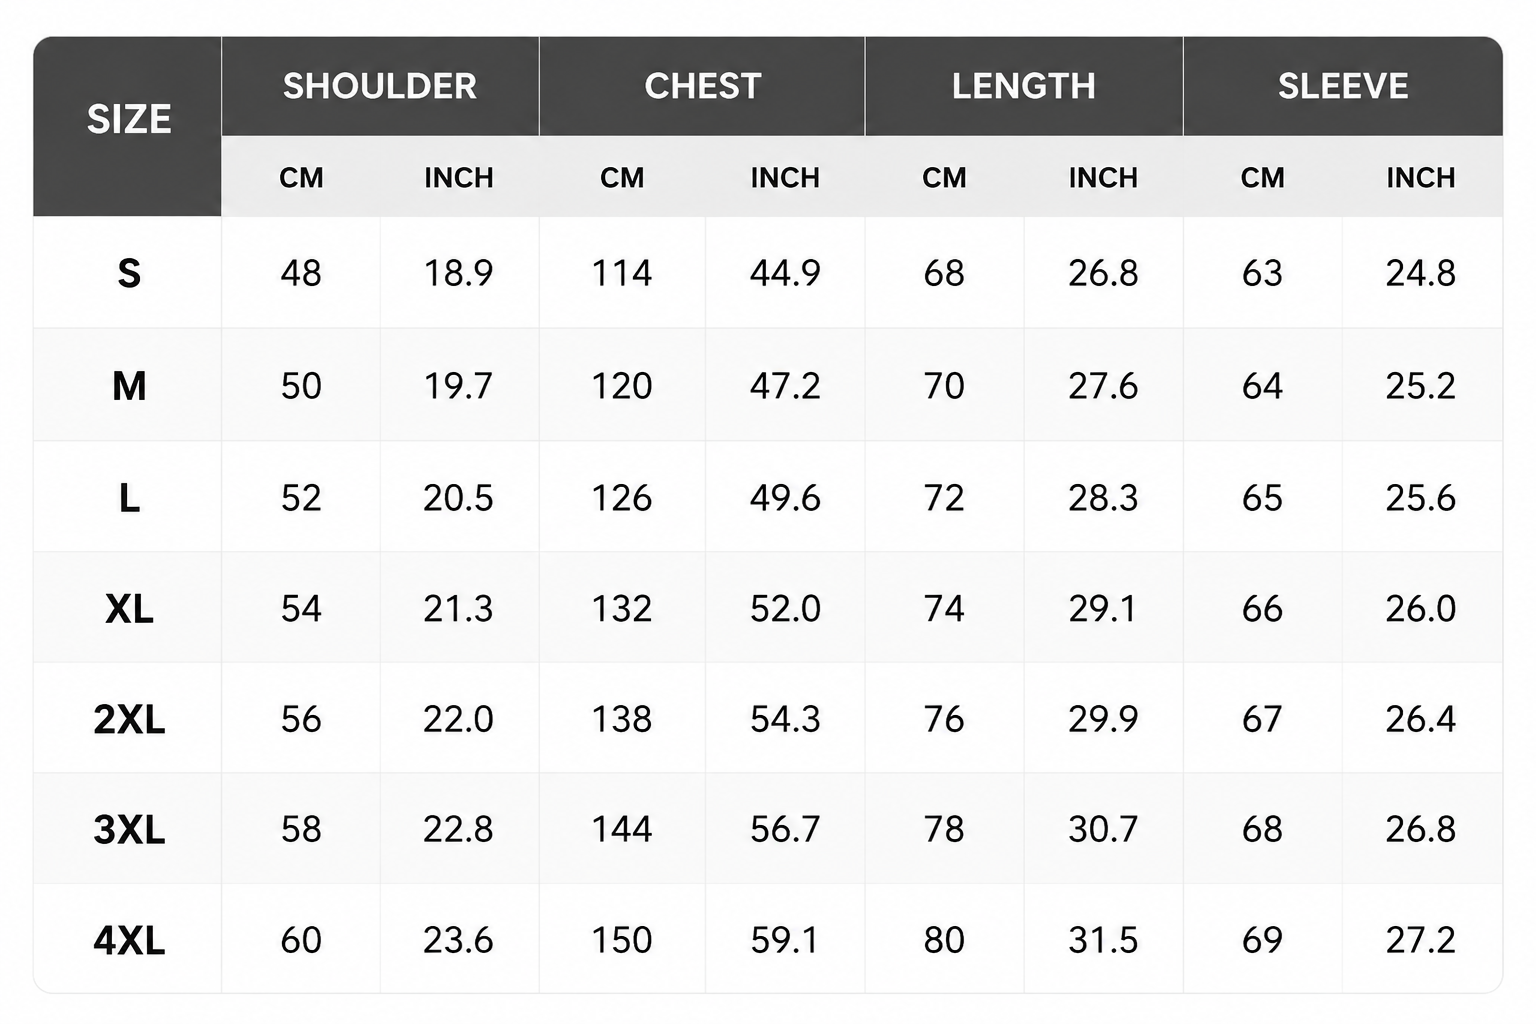Select the 3XL size row label
This screenshot has width=1536, height=1024.
point(129,830)
